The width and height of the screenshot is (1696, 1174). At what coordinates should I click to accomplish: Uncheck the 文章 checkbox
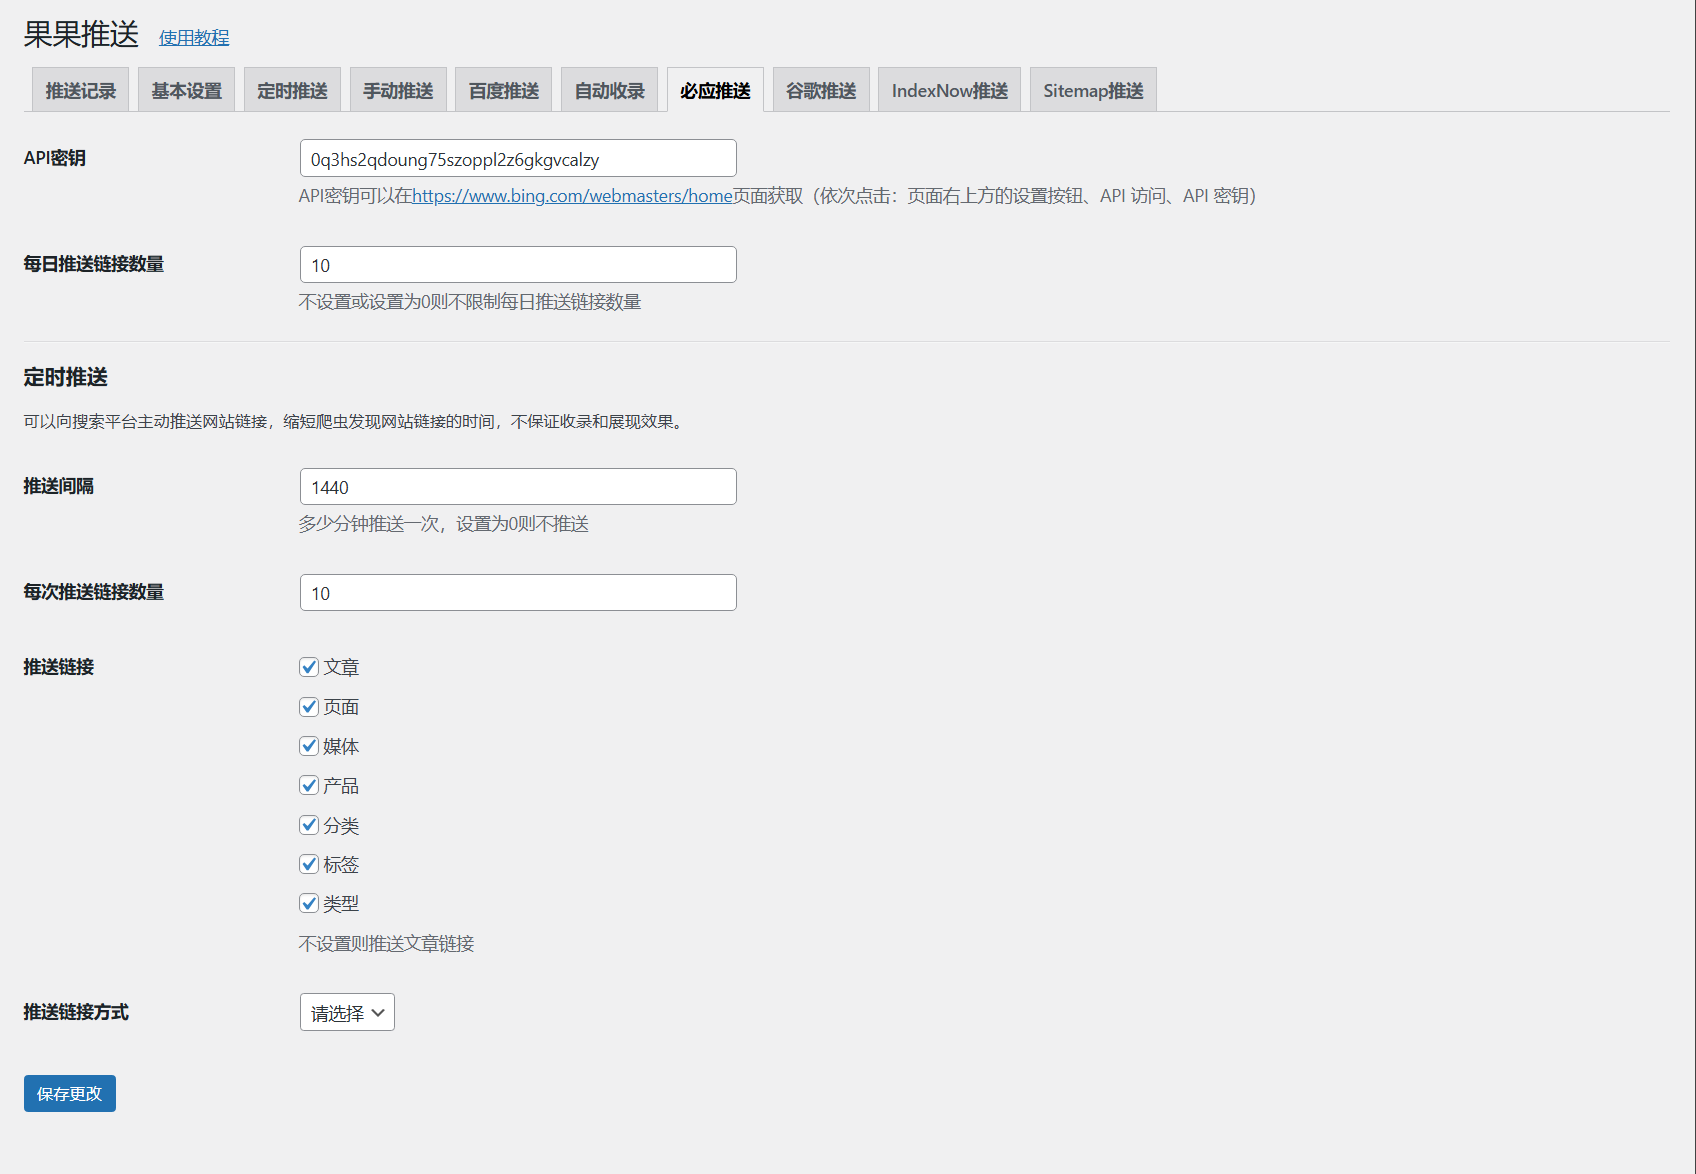309,667
